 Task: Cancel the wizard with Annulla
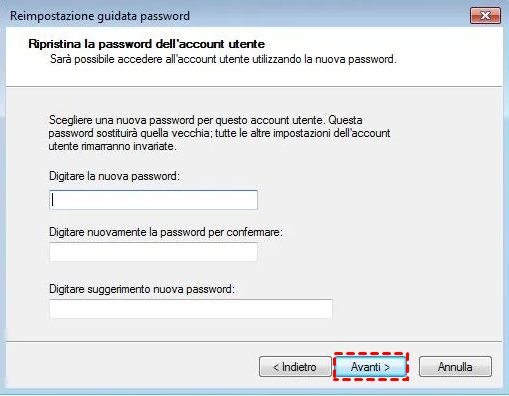455,367
